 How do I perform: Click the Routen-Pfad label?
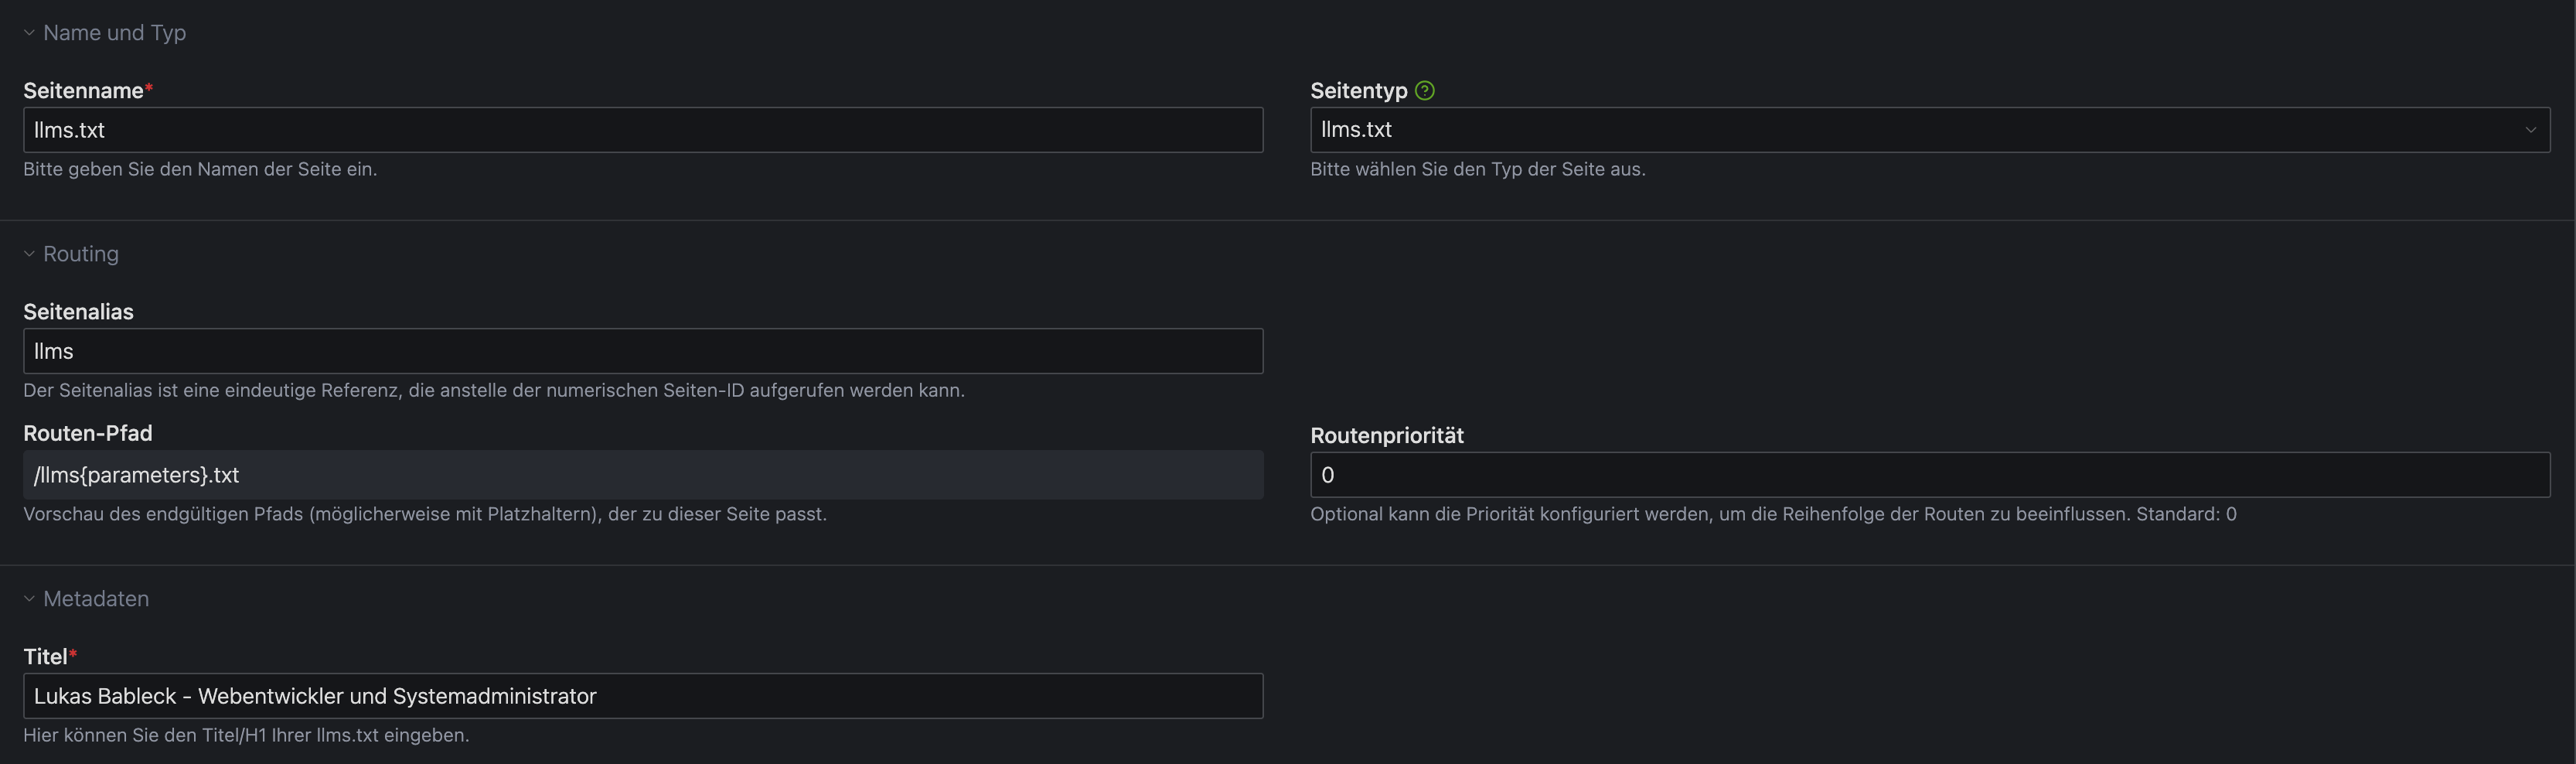point(88,433)
